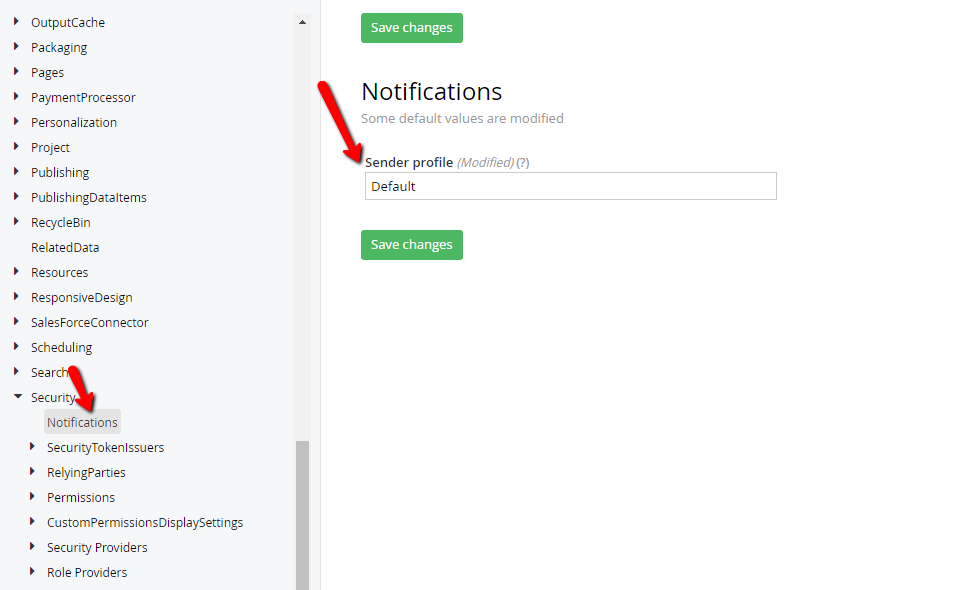968x590 pixels.
Task: Open the RelatedData settings item
Action: click(x=65, y=247)
